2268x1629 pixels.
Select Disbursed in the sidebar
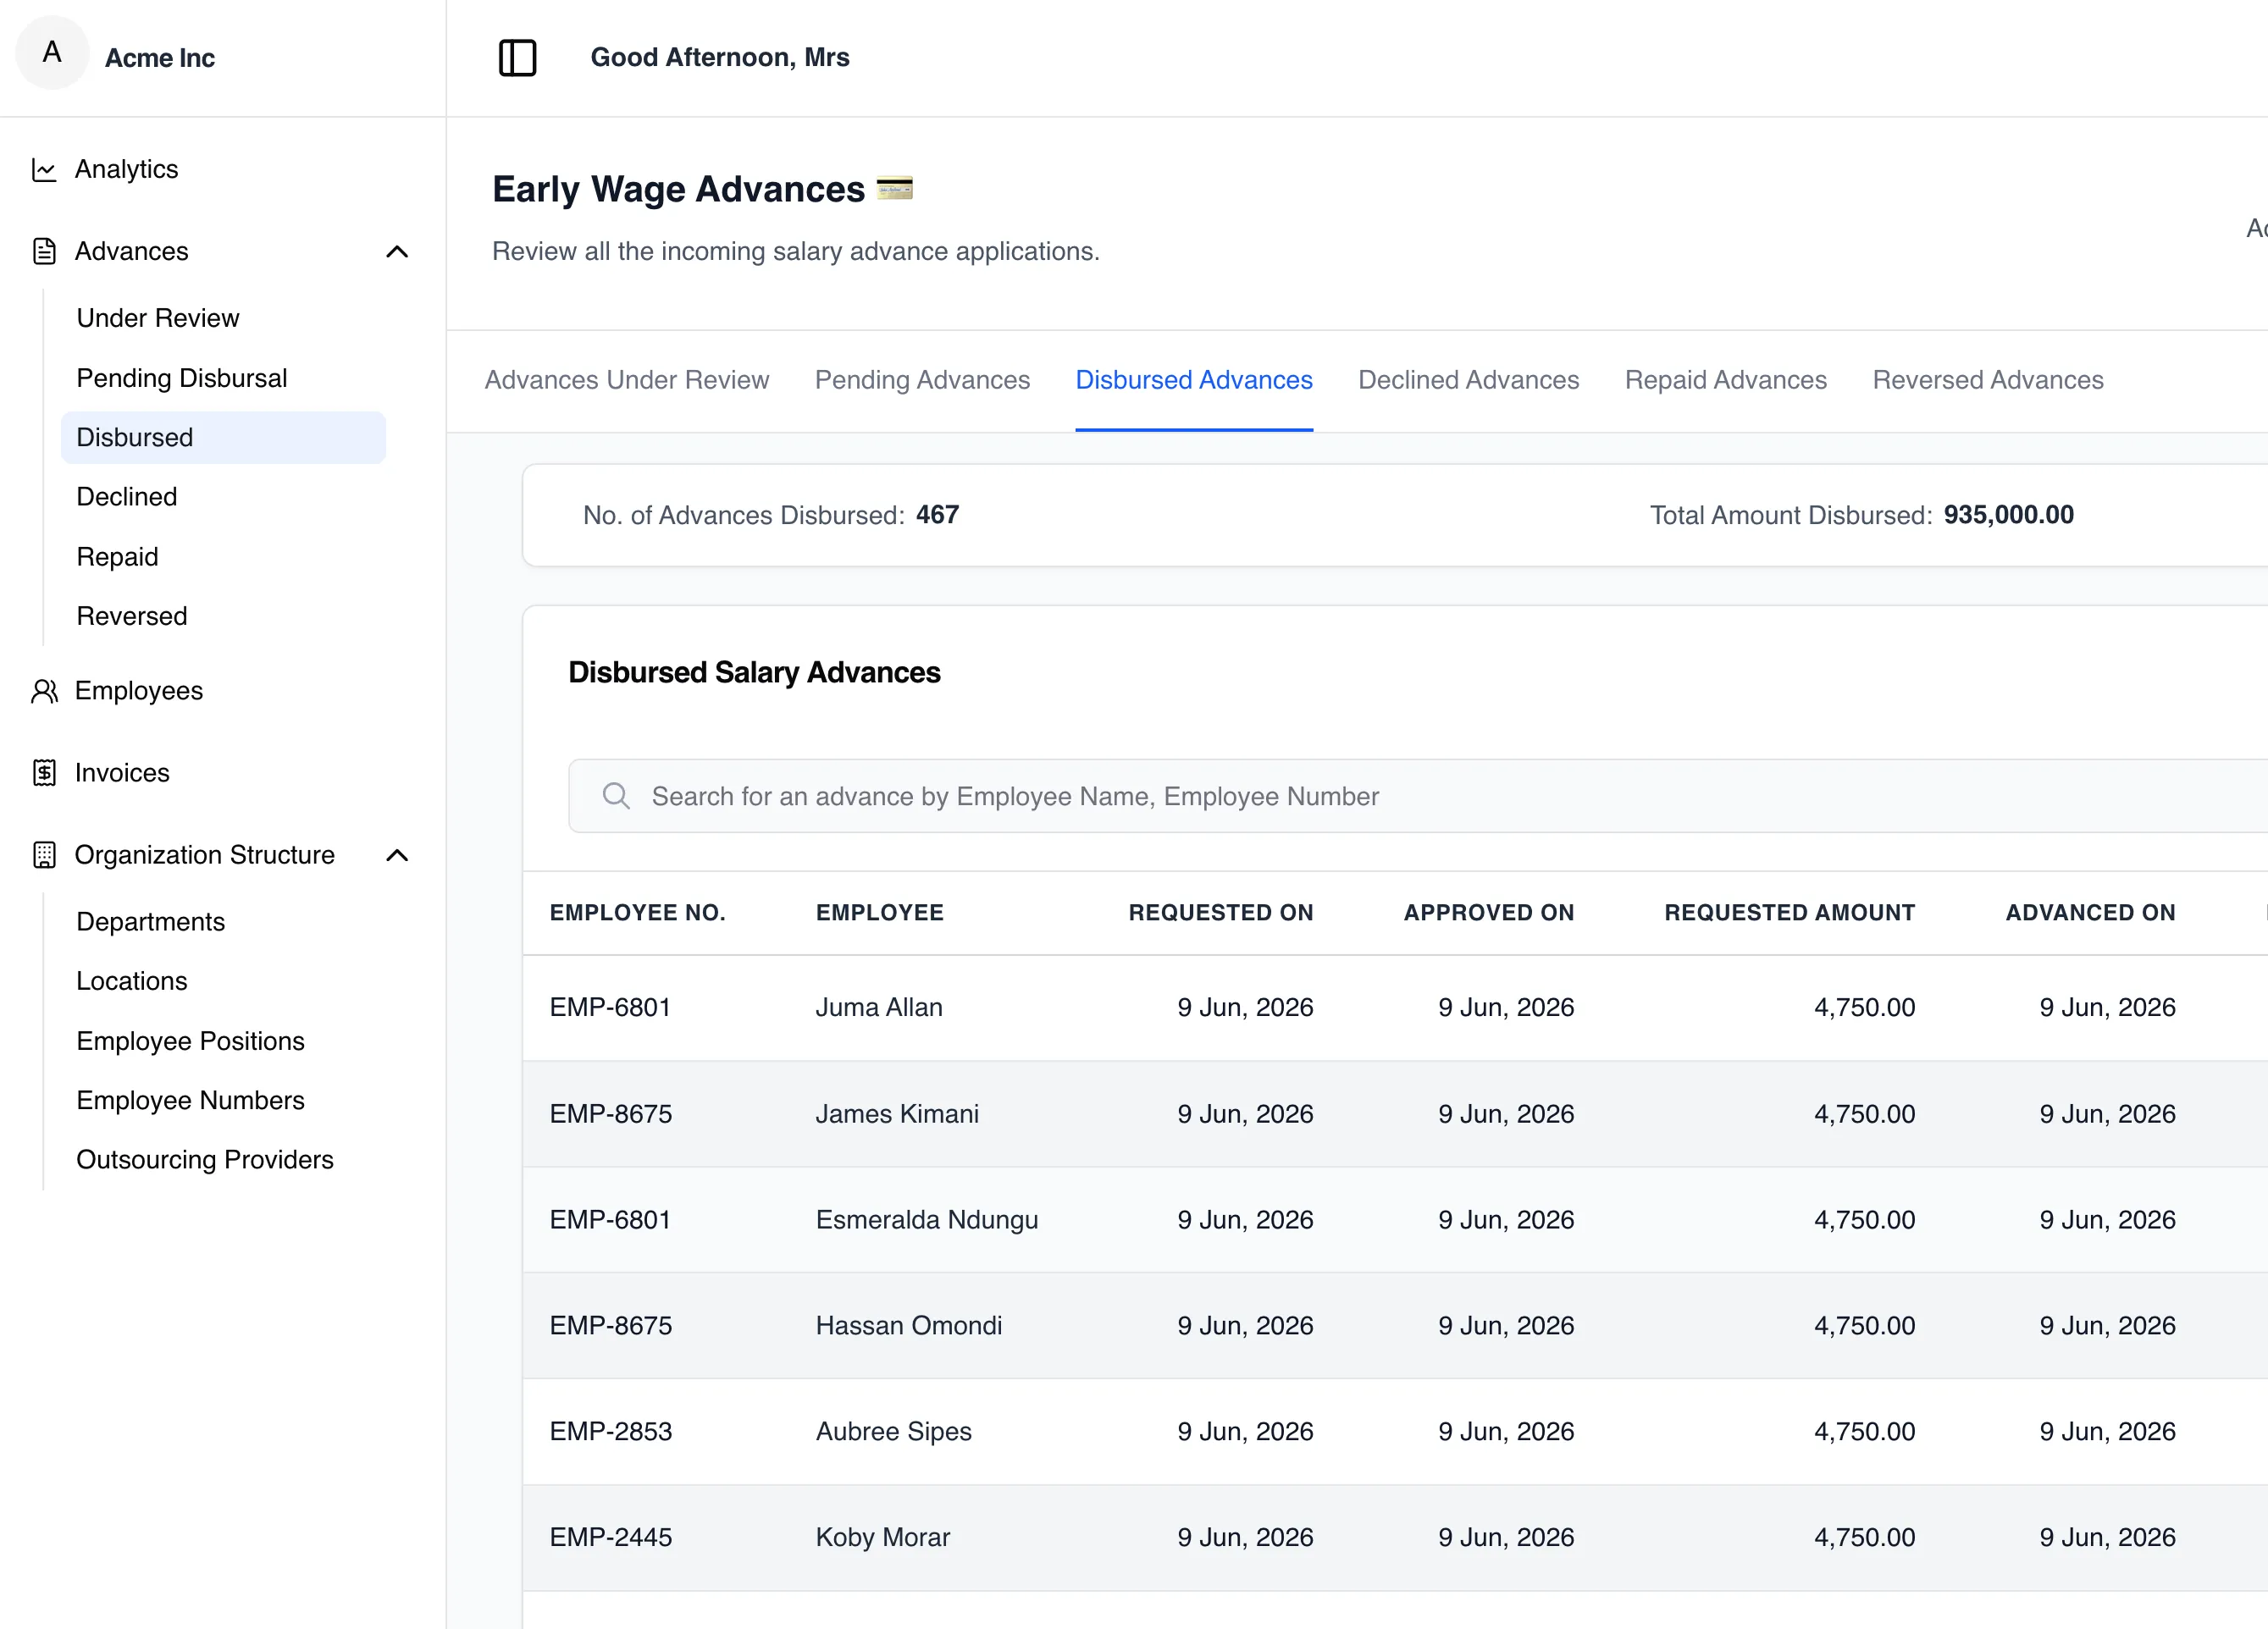(223, 437)
